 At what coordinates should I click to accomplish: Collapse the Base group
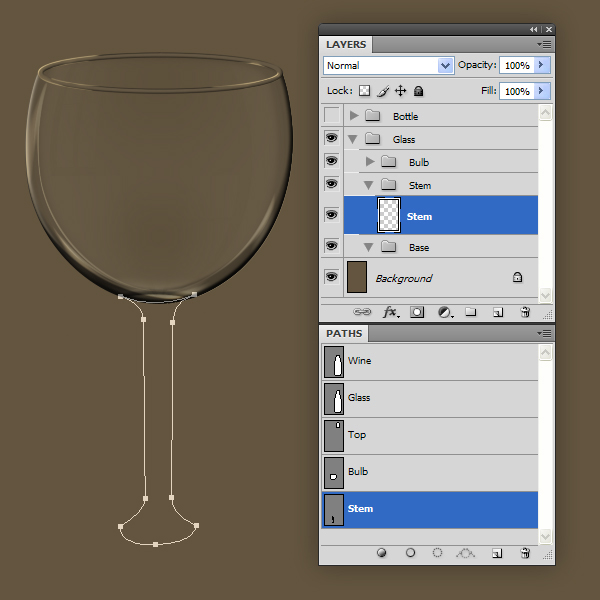(368, 247)
